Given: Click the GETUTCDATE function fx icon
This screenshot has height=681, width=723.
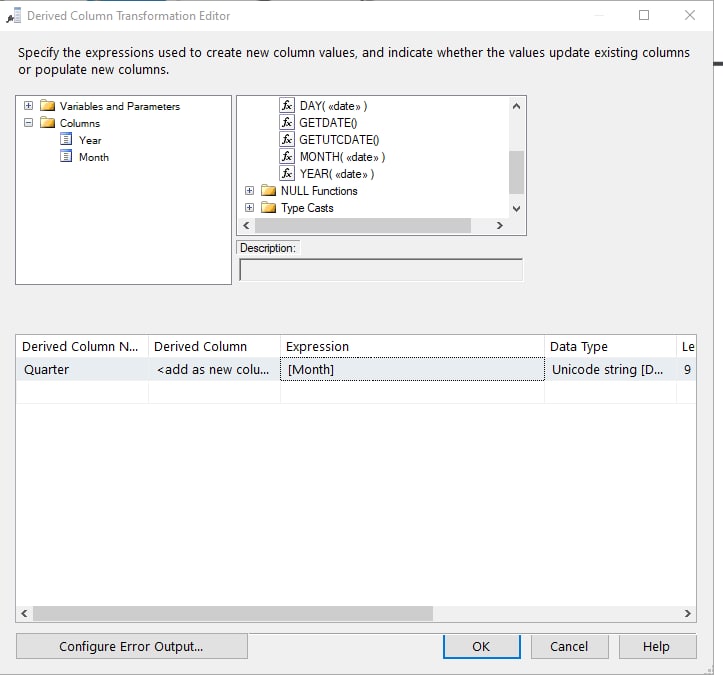Looking at the screenshot, I should pyautogui.click(x=287, y=140).
